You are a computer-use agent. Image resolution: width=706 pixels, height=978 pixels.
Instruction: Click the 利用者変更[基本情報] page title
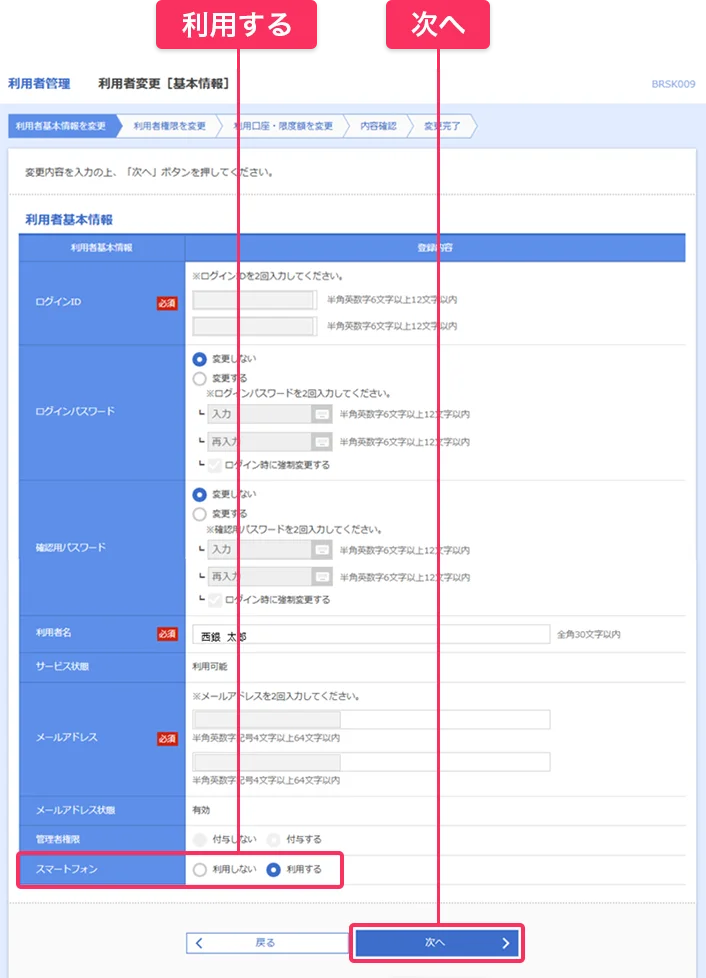click(166, 84)
